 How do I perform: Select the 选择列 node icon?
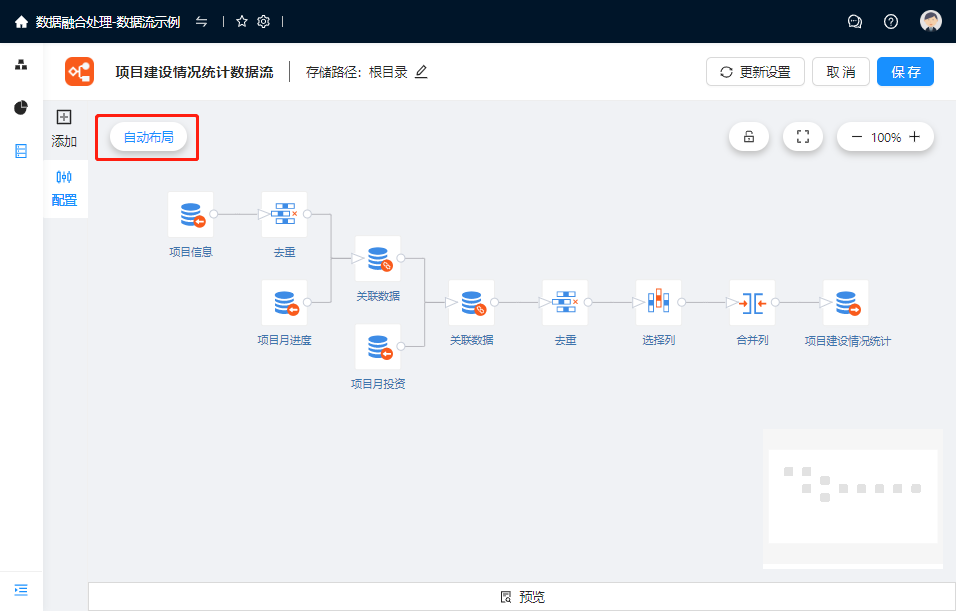[658, 302]
